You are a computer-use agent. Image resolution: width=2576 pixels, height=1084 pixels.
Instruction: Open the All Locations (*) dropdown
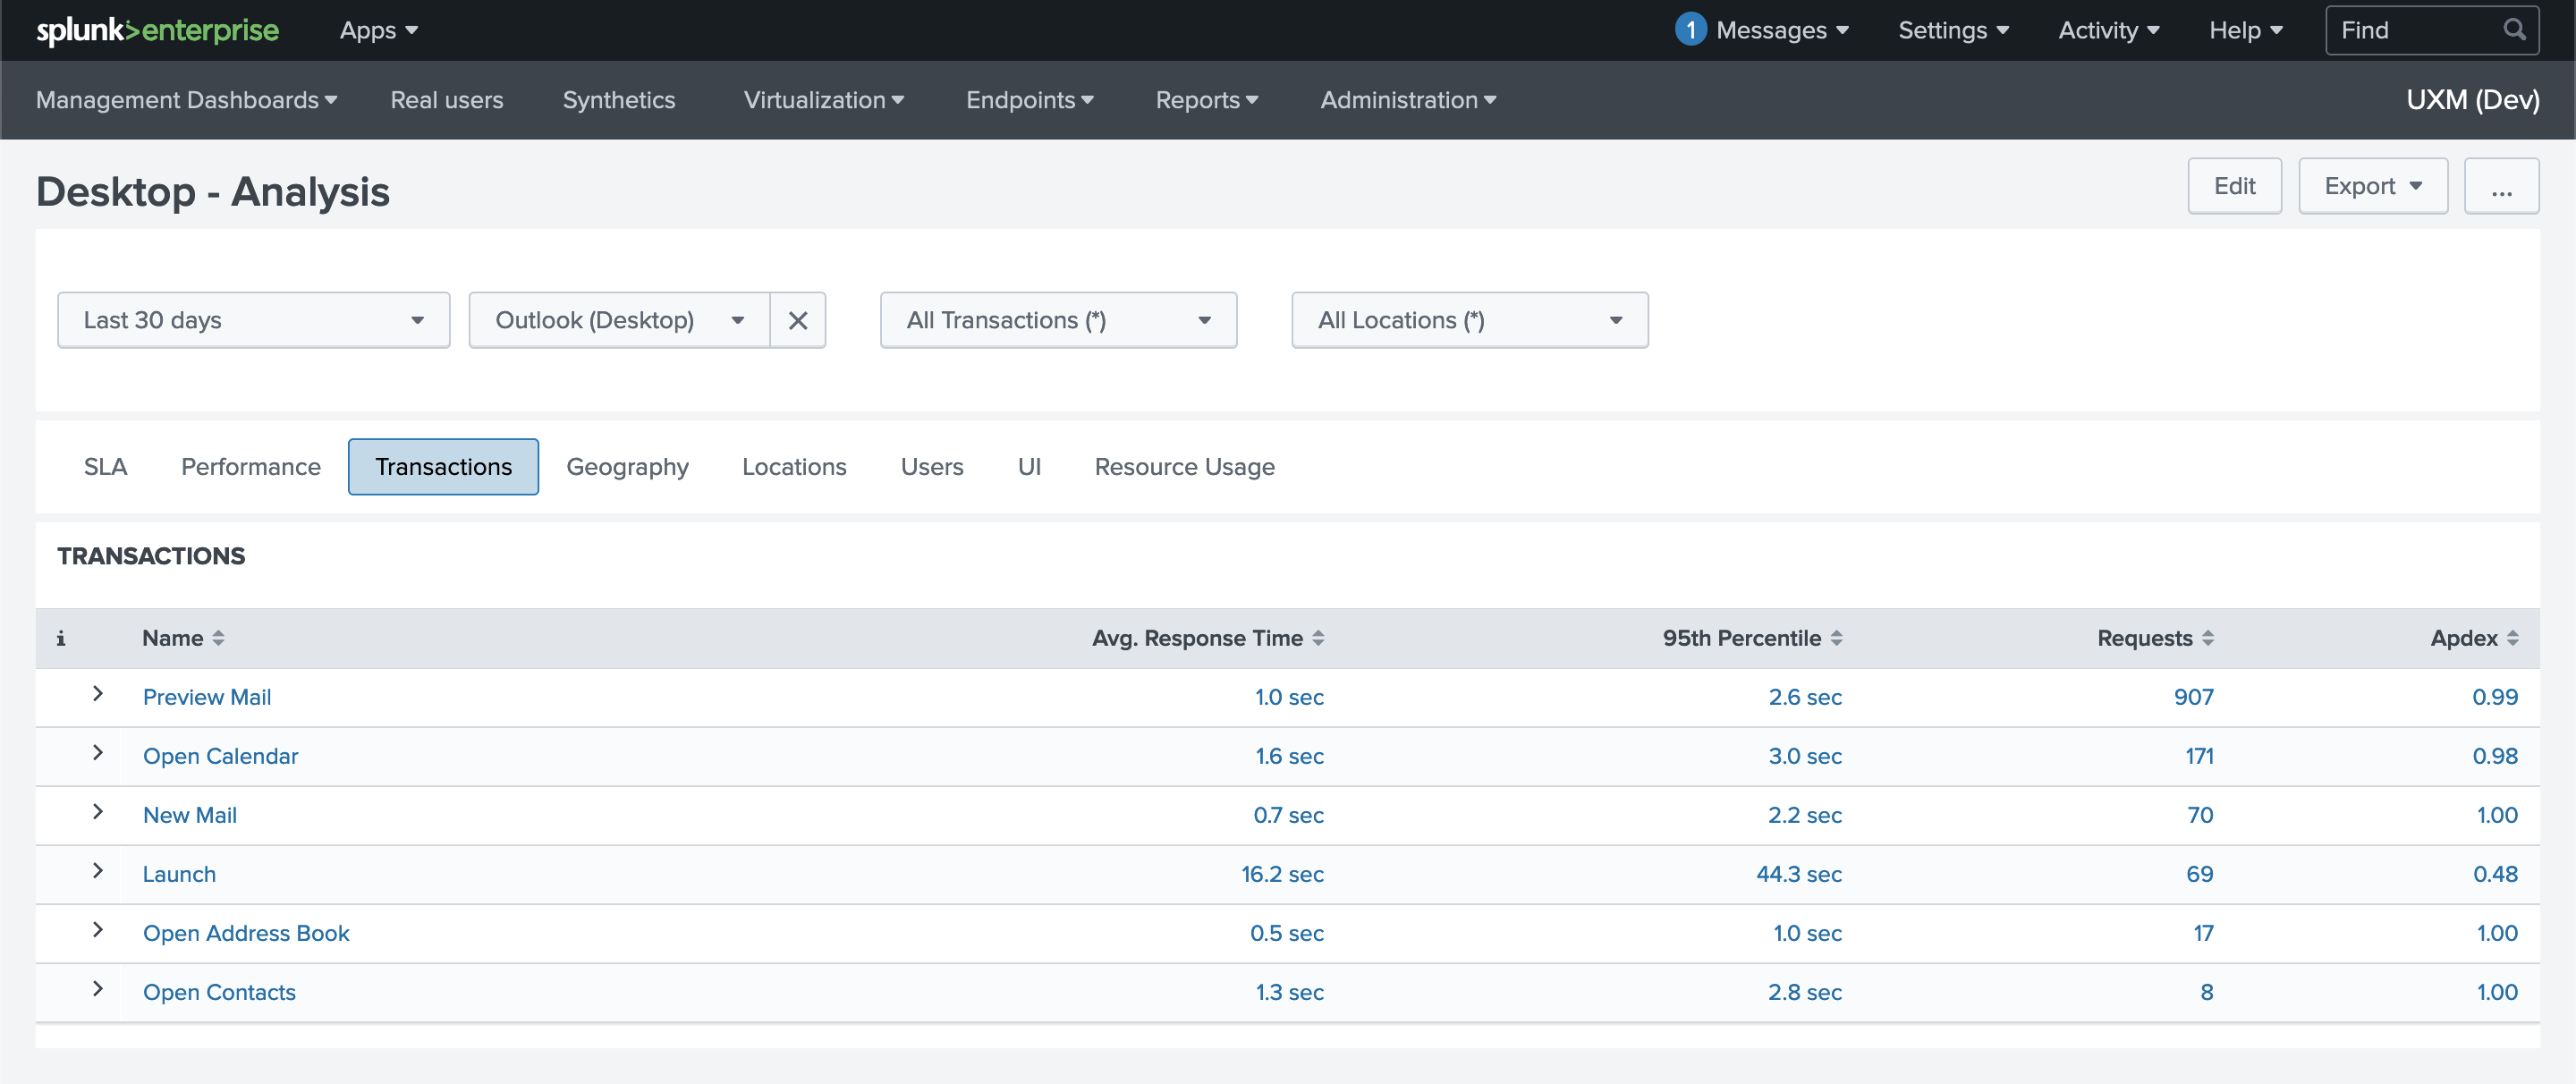(1469, 320)
